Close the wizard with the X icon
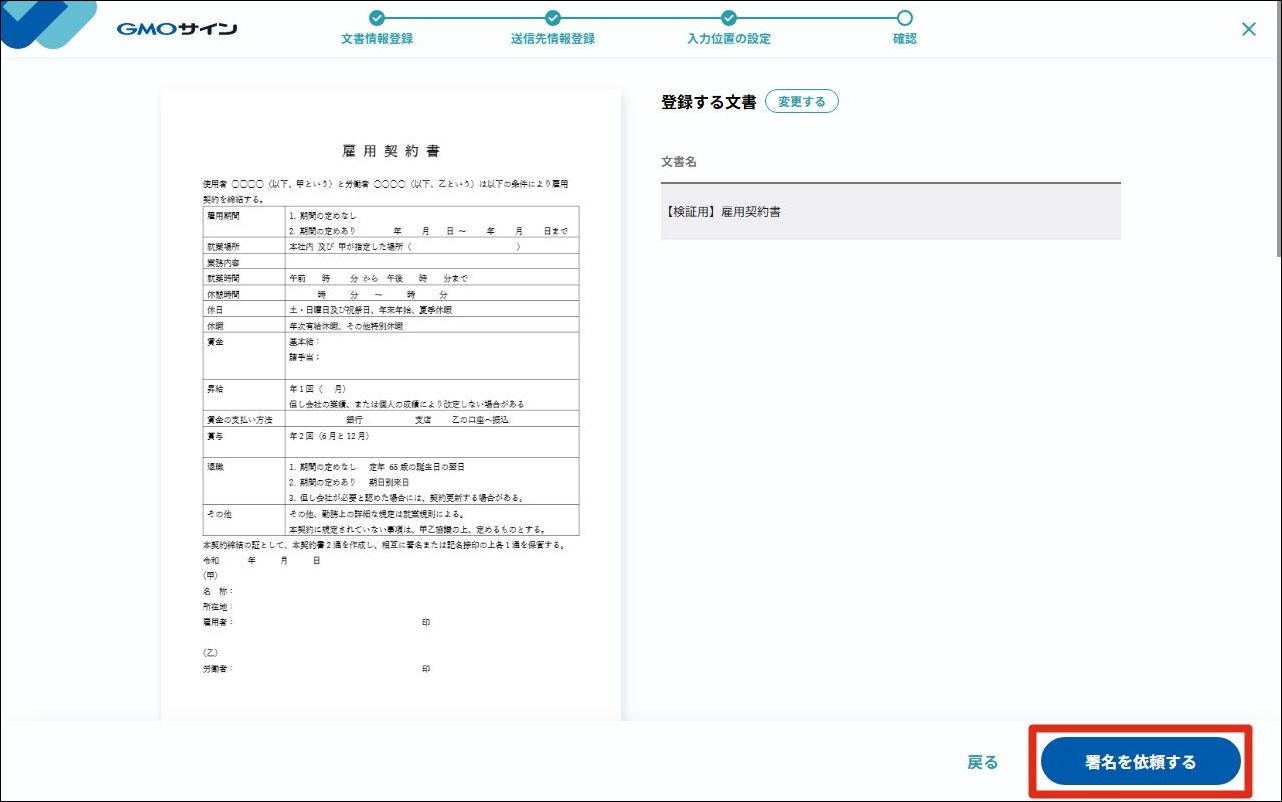Image resolution: width=1282 pixels, height=802 pixels. 1249,29
